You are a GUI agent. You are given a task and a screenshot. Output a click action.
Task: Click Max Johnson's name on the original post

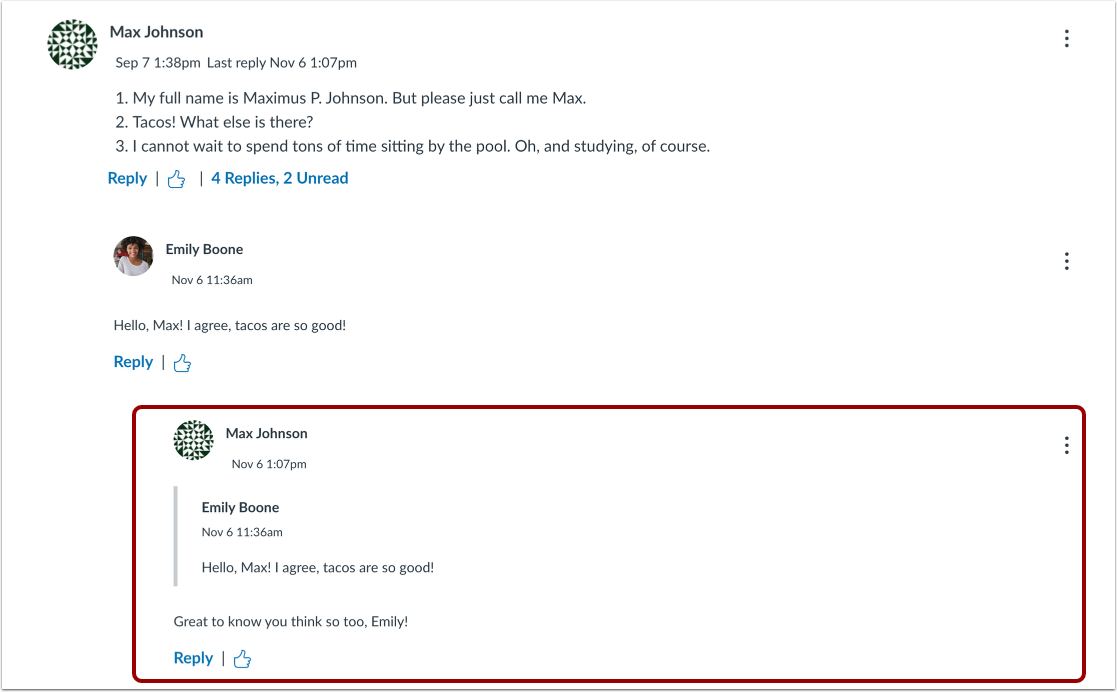click(x=156, y=31)
